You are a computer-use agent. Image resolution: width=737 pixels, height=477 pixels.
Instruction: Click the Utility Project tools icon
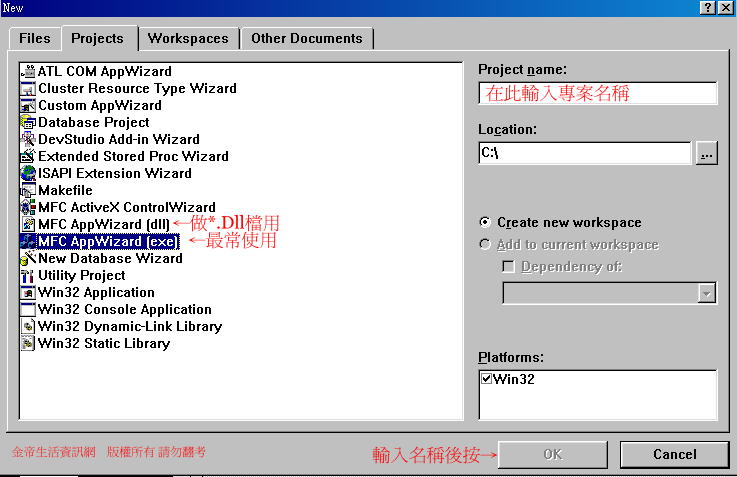pos(28,275)
